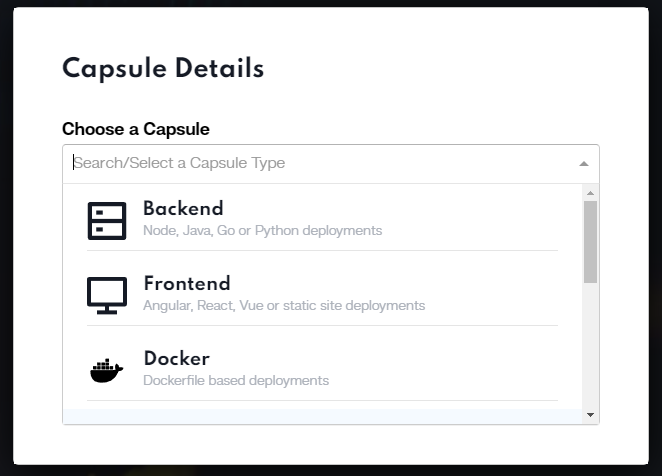The image size is (662, 476).
Task: Focus the Search/Select a Capsule Type field
Action: (x=331, y=164)
